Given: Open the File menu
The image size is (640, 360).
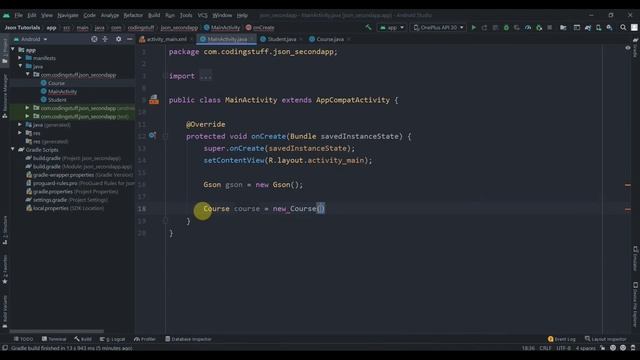Looking at the screenshot, I should point(18,15).
